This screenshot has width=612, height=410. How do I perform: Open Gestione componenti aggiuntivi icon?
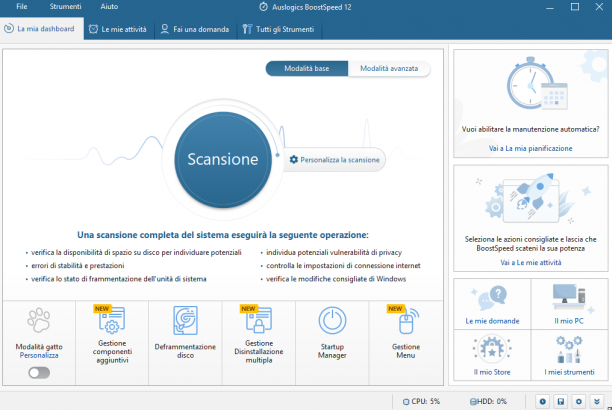pos(112,320)
